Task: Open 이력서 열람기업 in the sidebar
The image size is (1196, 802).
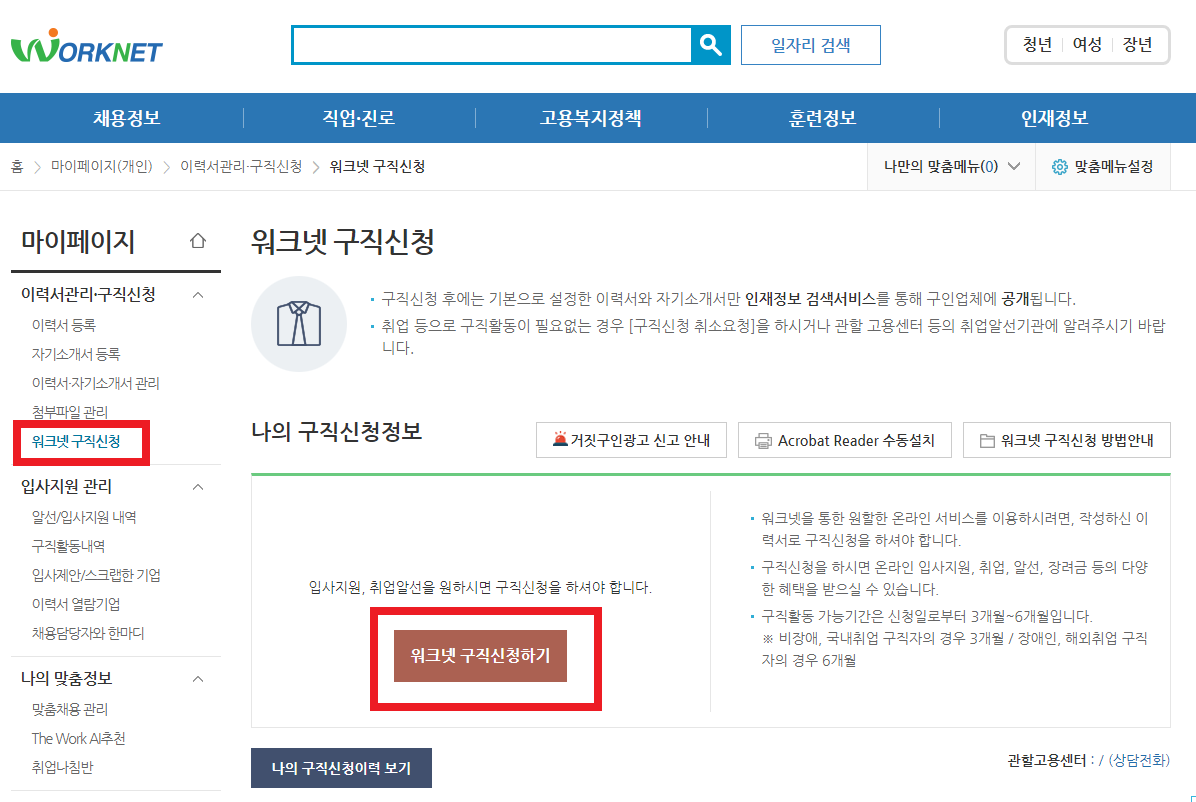Action: click(76, 604)
